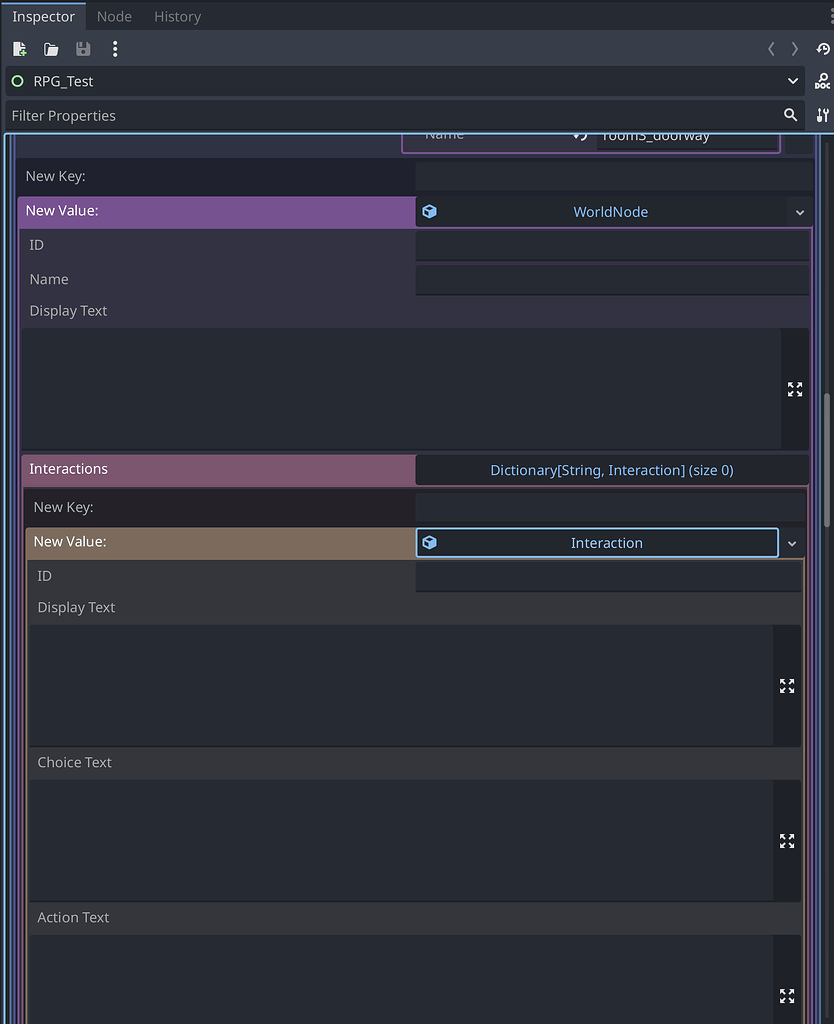Viewport: 834px width, 1024px height.
Task: Click the Interaction resource cube icon
Action: pyautogui.click(x=430, y=542)
